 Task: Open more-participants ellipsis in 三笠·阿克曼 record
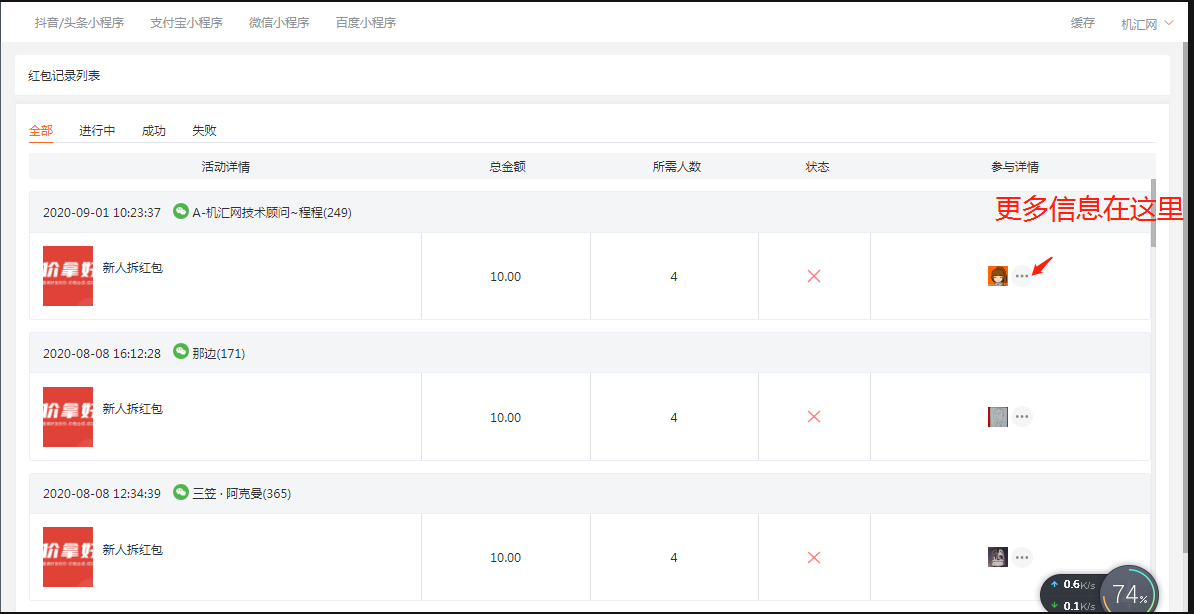click(1022, 557)
